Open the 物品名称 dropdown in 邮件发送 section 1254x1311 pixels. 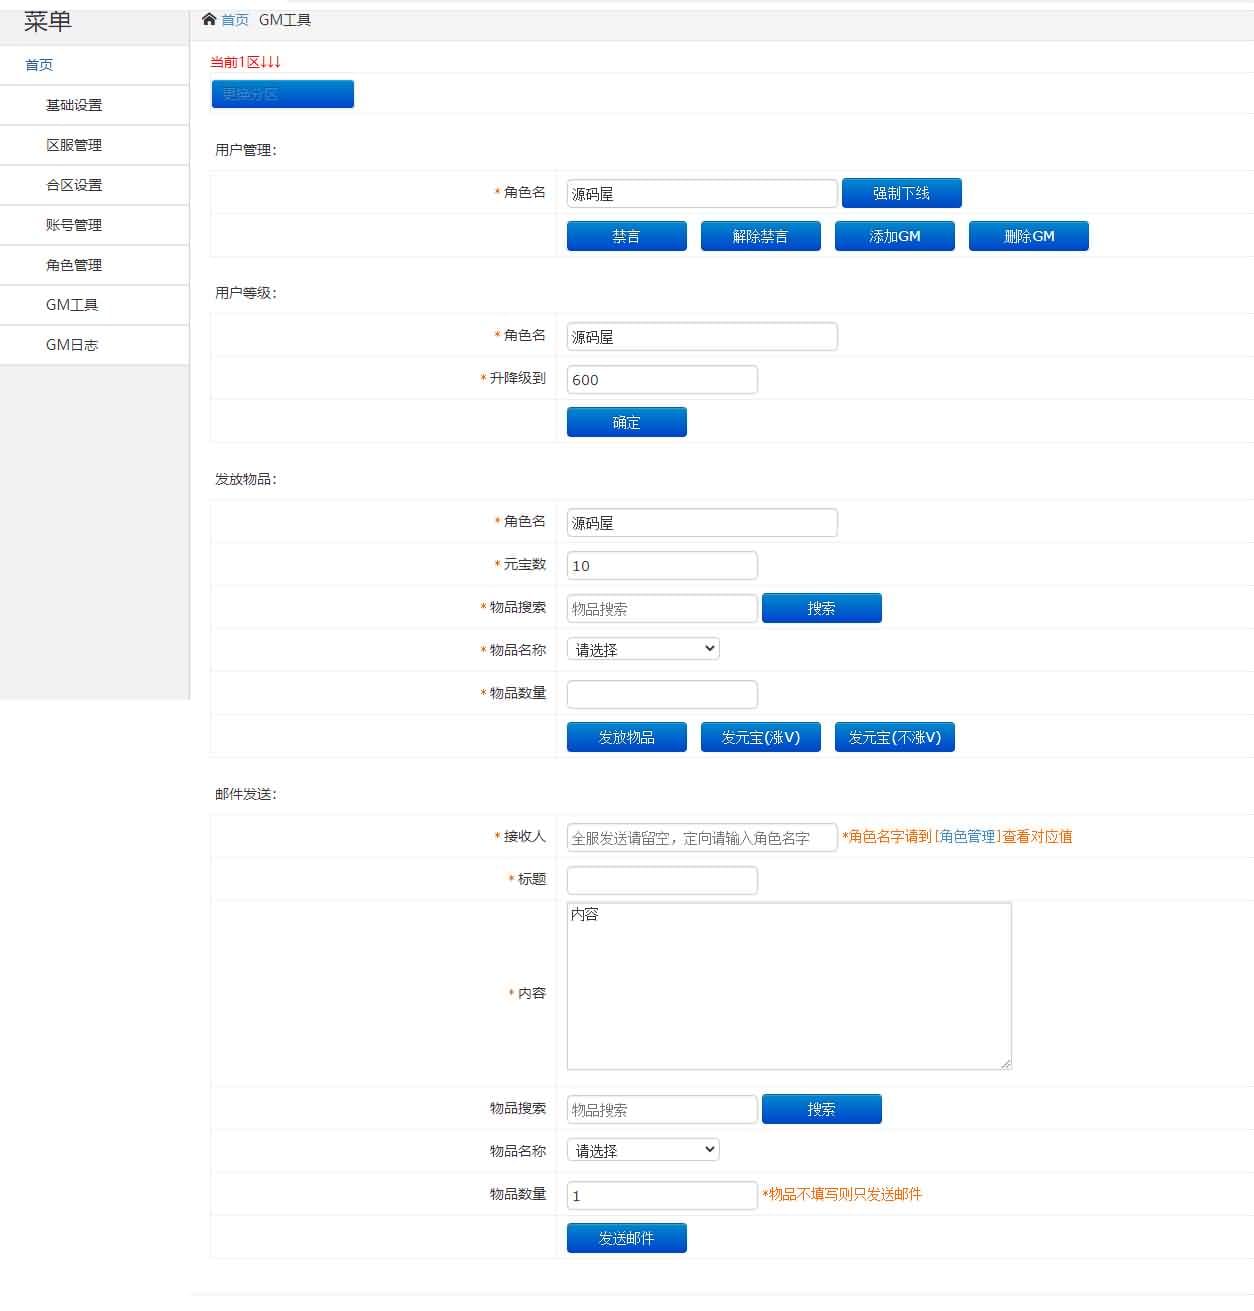(641, 1149)
